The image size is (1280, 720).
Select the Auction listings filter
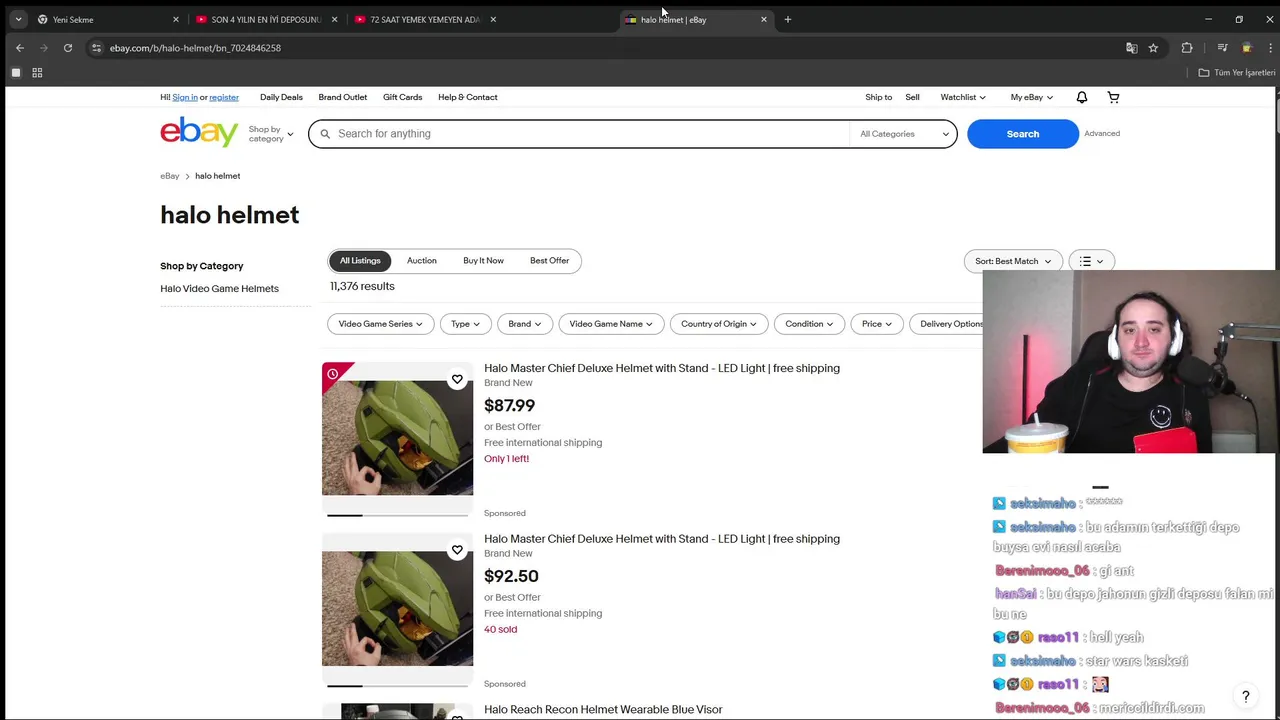pos(422,261)
